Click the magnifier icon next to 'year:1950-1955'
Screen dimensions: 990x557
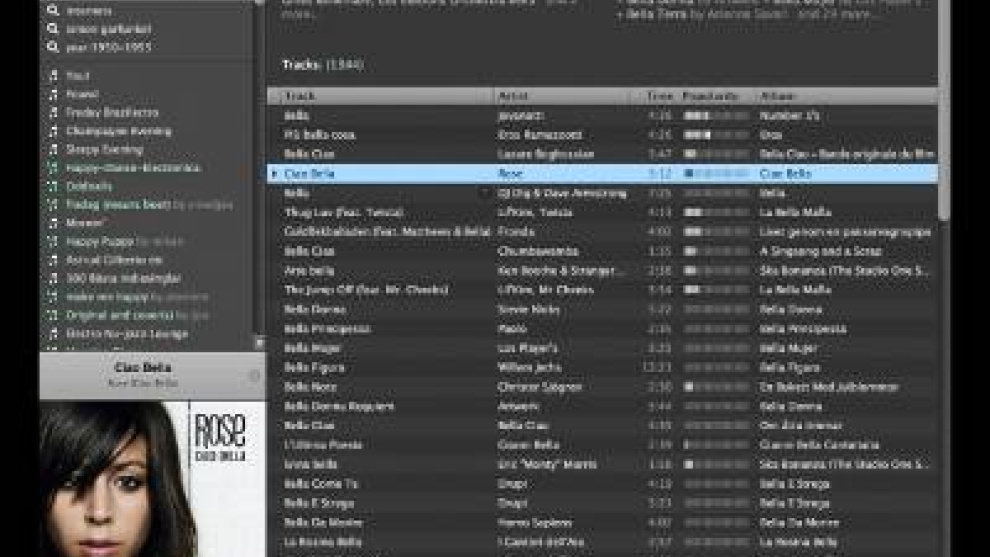tap(52, 46)
